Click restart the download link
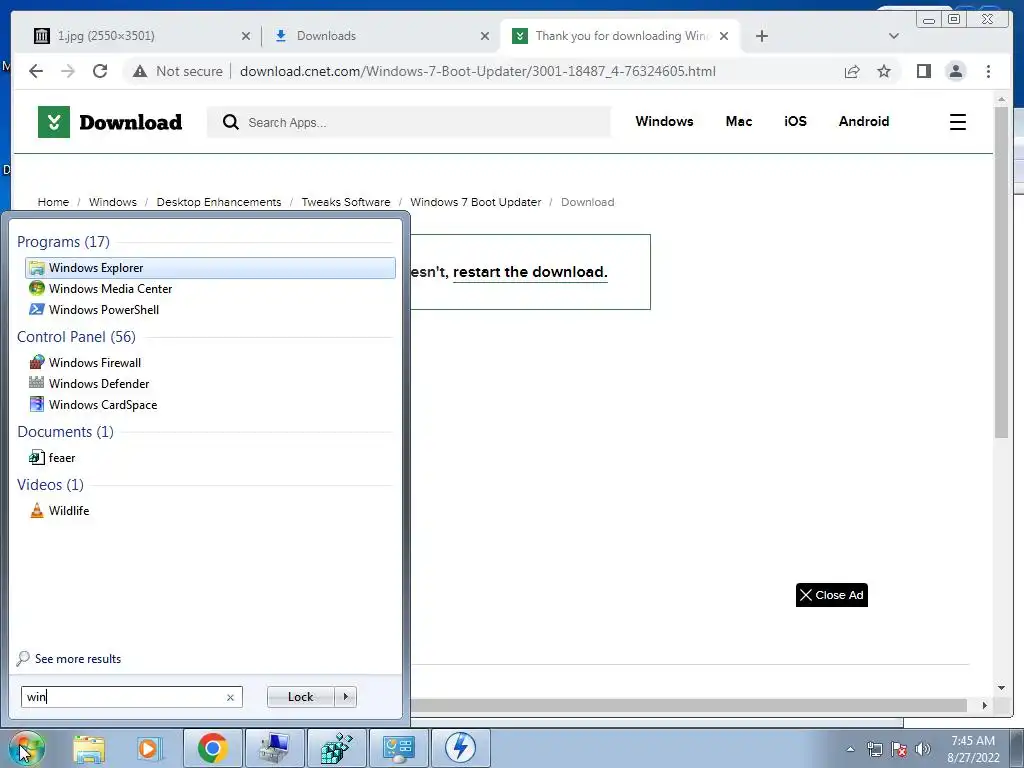The height and width of the screenshot is (768, 1024). tap(530, 272)
